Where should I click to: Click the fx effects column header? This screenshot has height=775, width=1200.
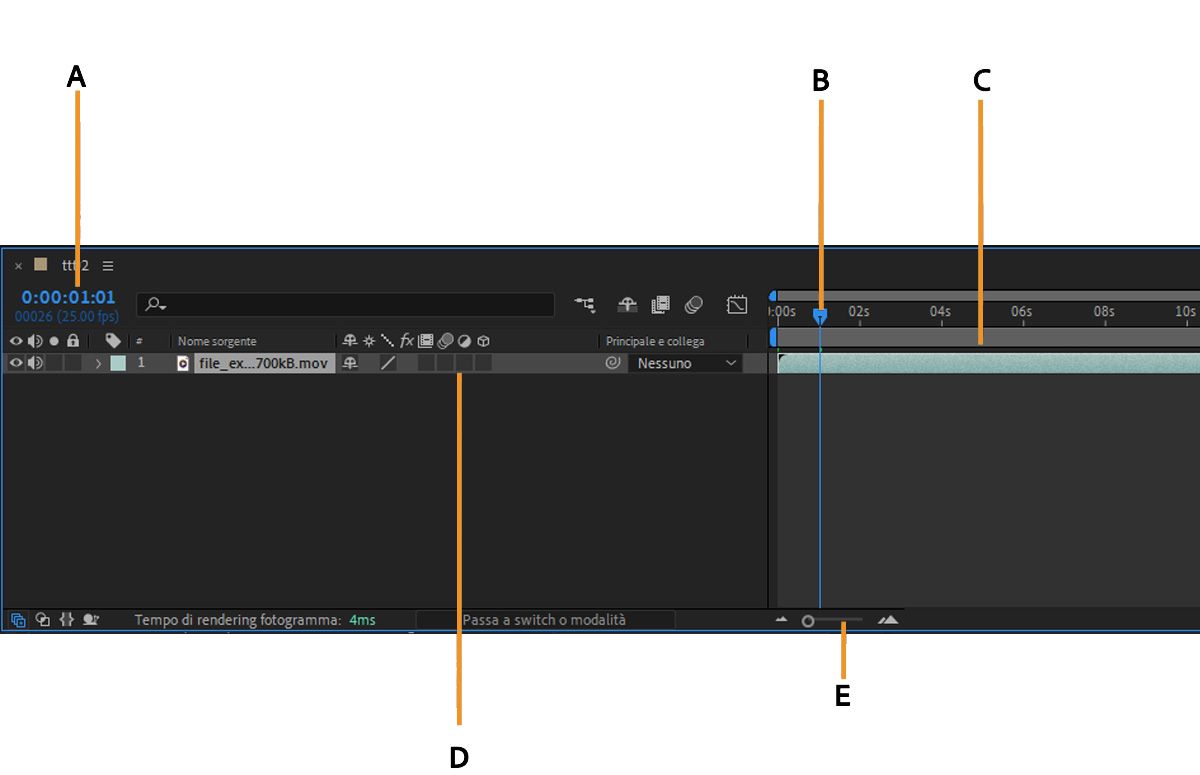pyautogui.click(x=407, y=341)
